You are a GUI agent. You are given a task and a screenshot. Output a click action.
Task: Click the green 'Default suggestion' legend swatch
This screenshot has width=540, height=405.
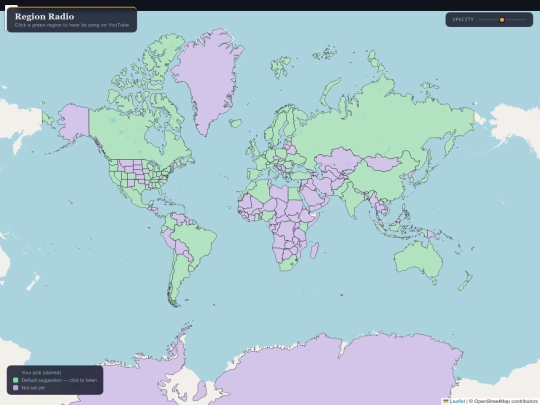click(x=15, y=380)
